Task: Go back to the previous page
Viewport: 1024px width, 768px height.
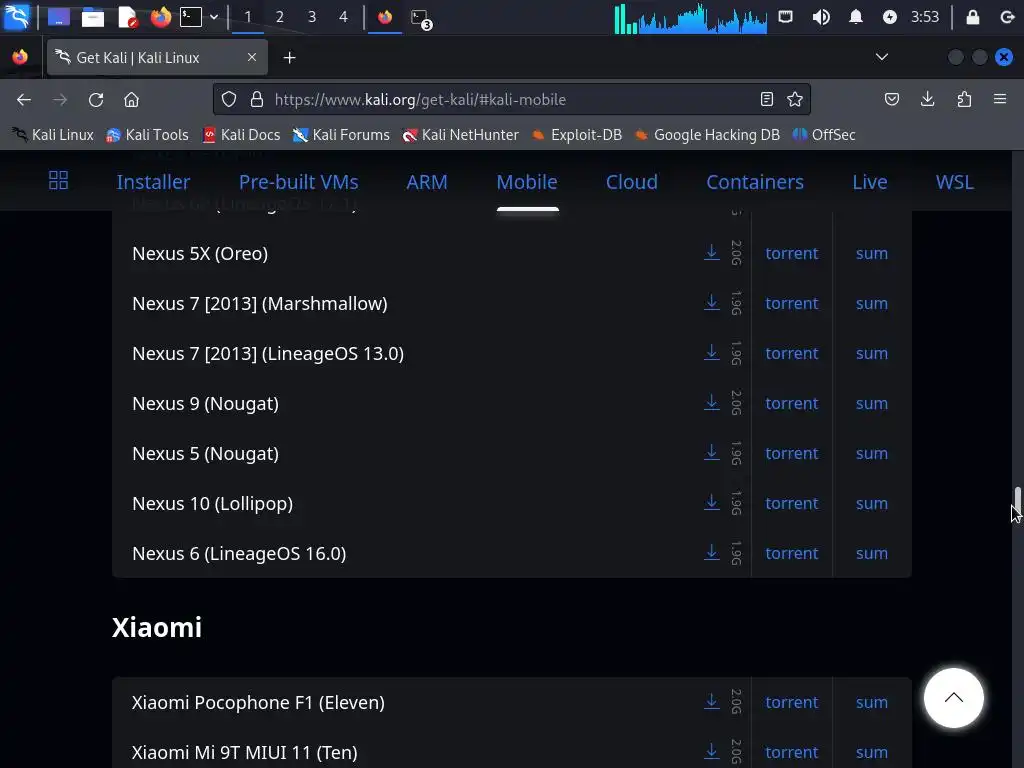Action: point(24,99)
